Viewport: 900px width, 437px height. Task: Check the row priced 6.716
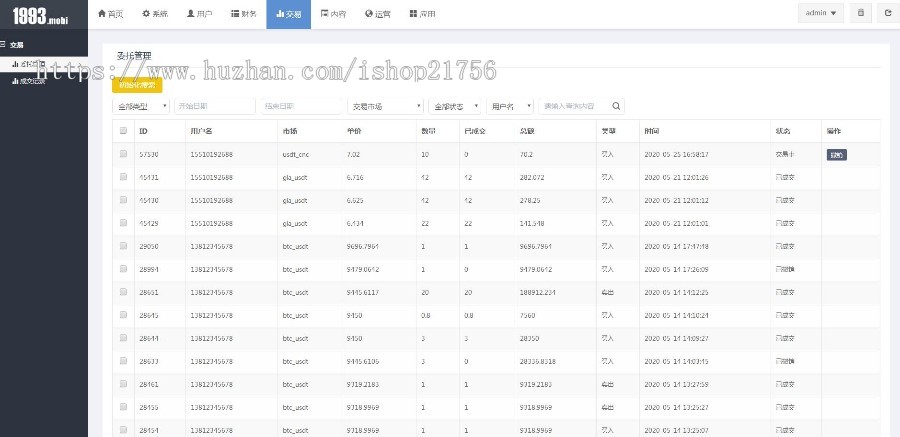pyautogui.click(x=123, y=177)
